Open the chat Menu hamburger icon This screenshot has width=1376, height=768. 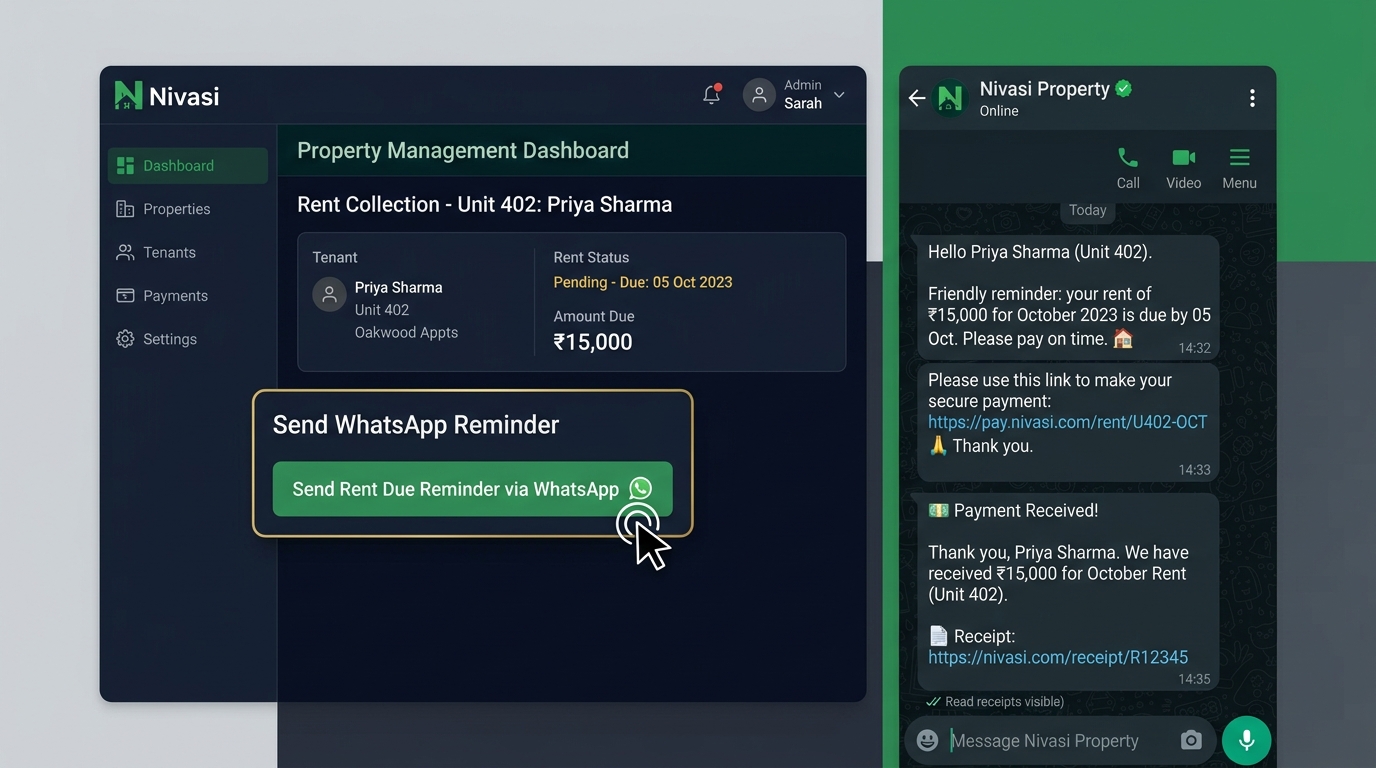click(1240, 167)
